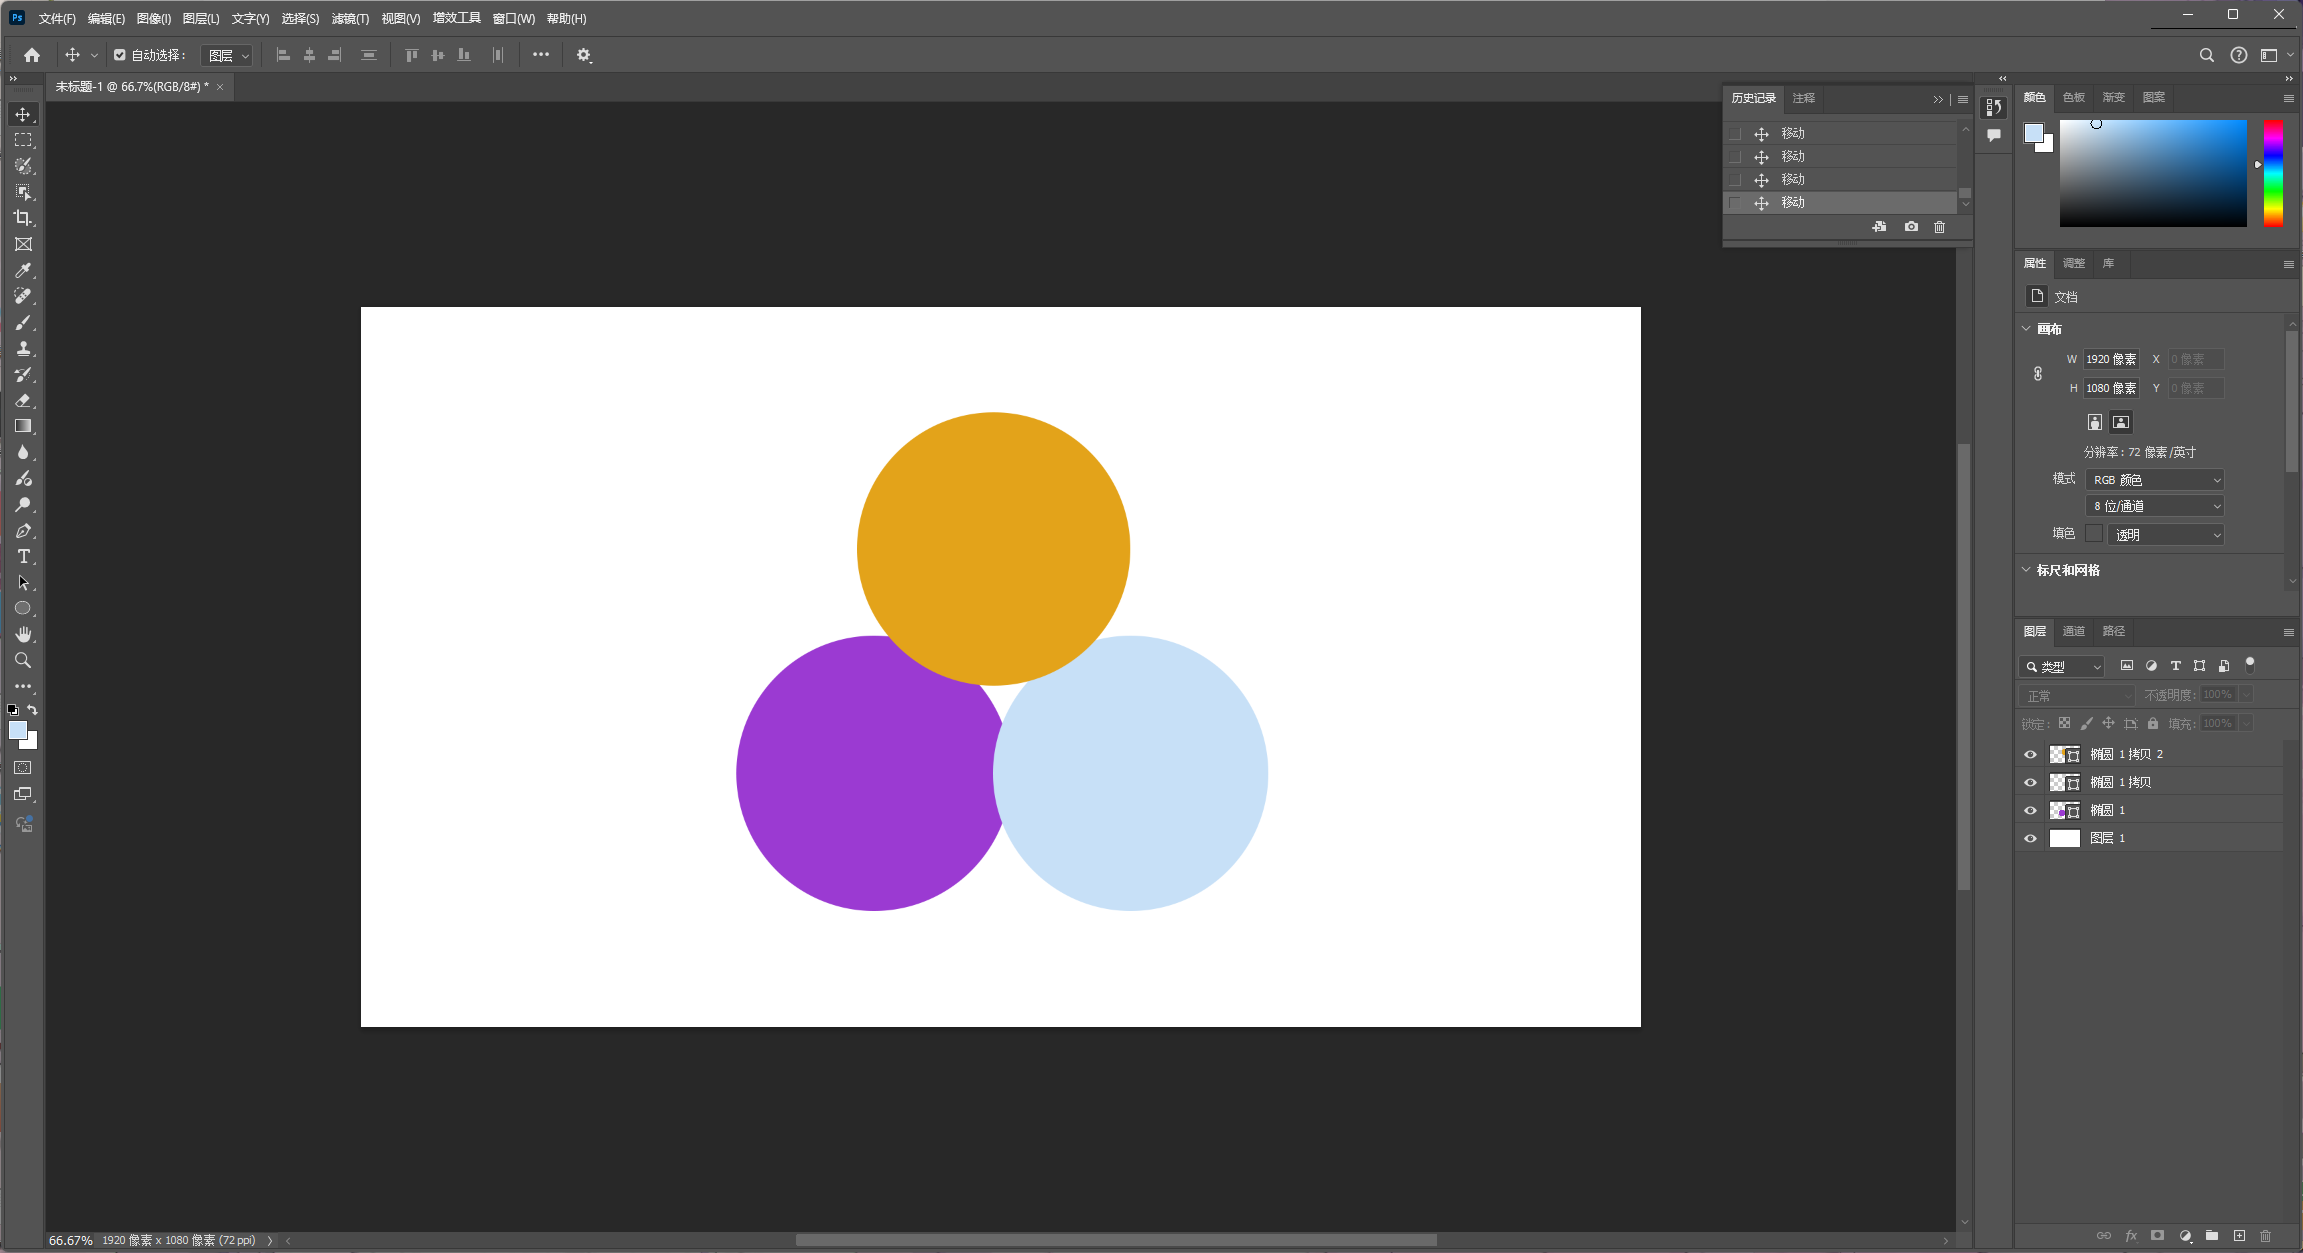The width and height of the screenshot is (2303, 1253).
Task: Select the Gradient tool
Action: [23, 426]
